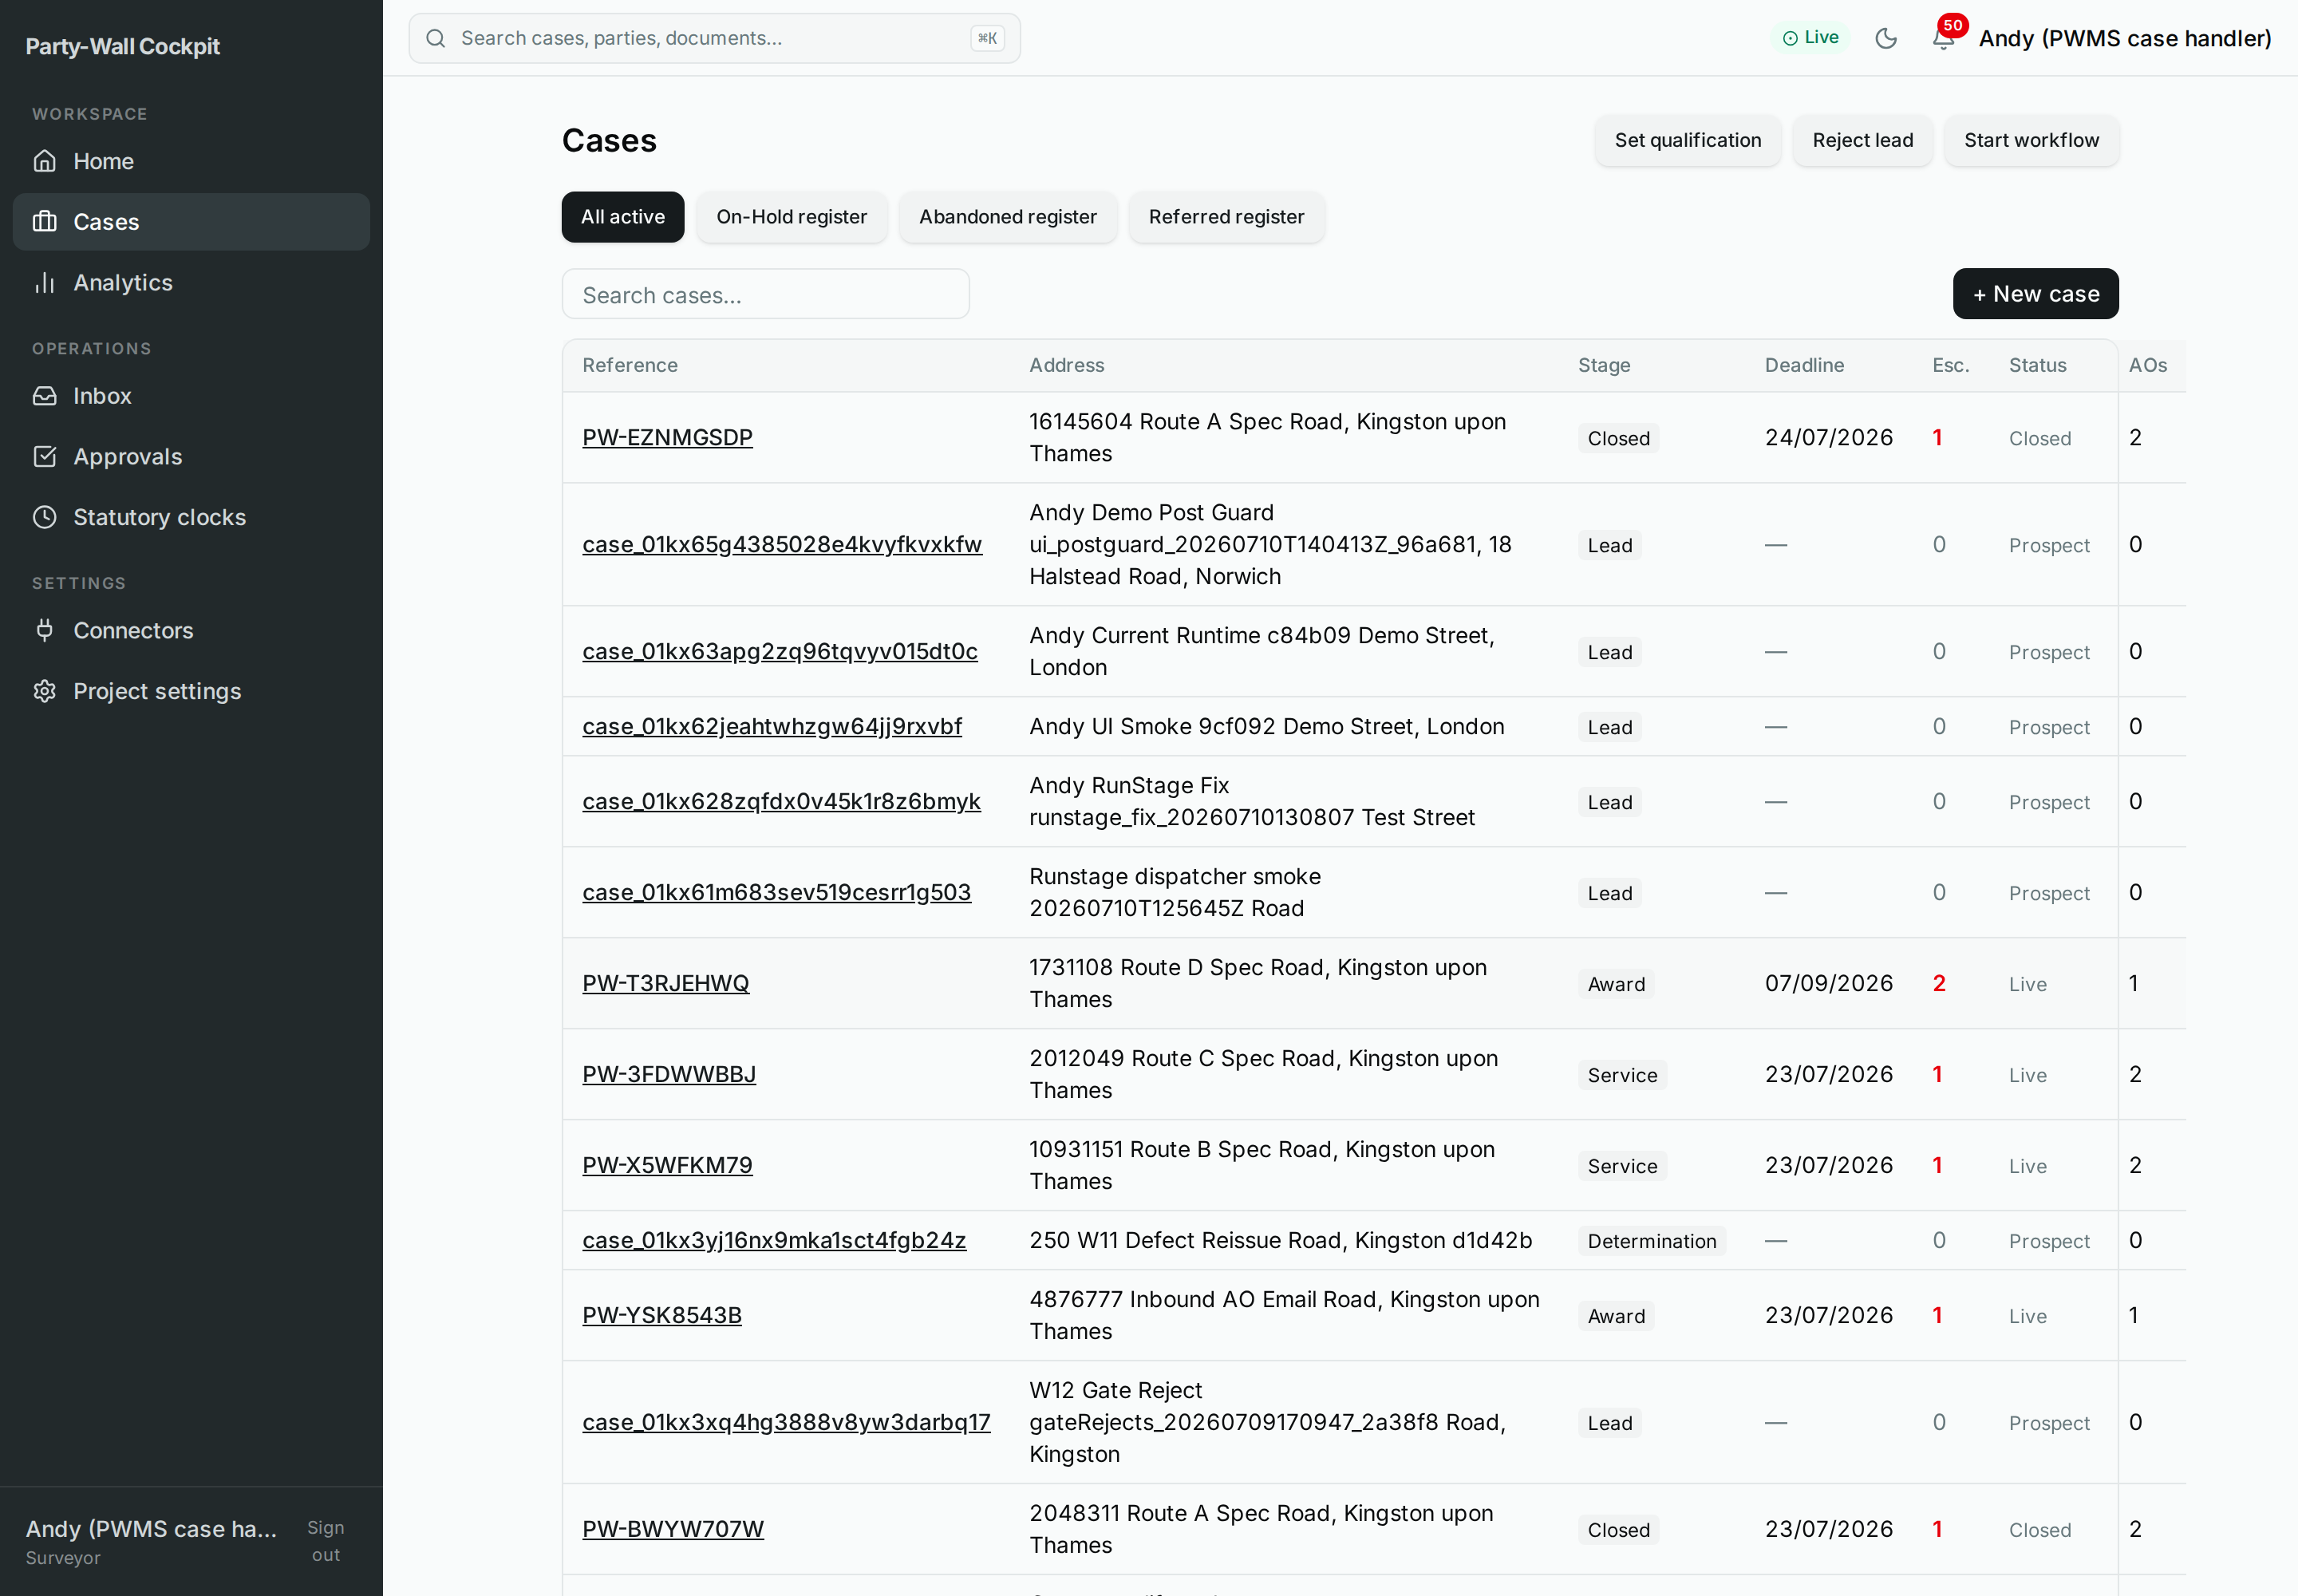Open case case_01kx3yj16nx9mka1sct4fgb24z
The height and width of the screenshot is (1596, 2298).
point(774,1240)
